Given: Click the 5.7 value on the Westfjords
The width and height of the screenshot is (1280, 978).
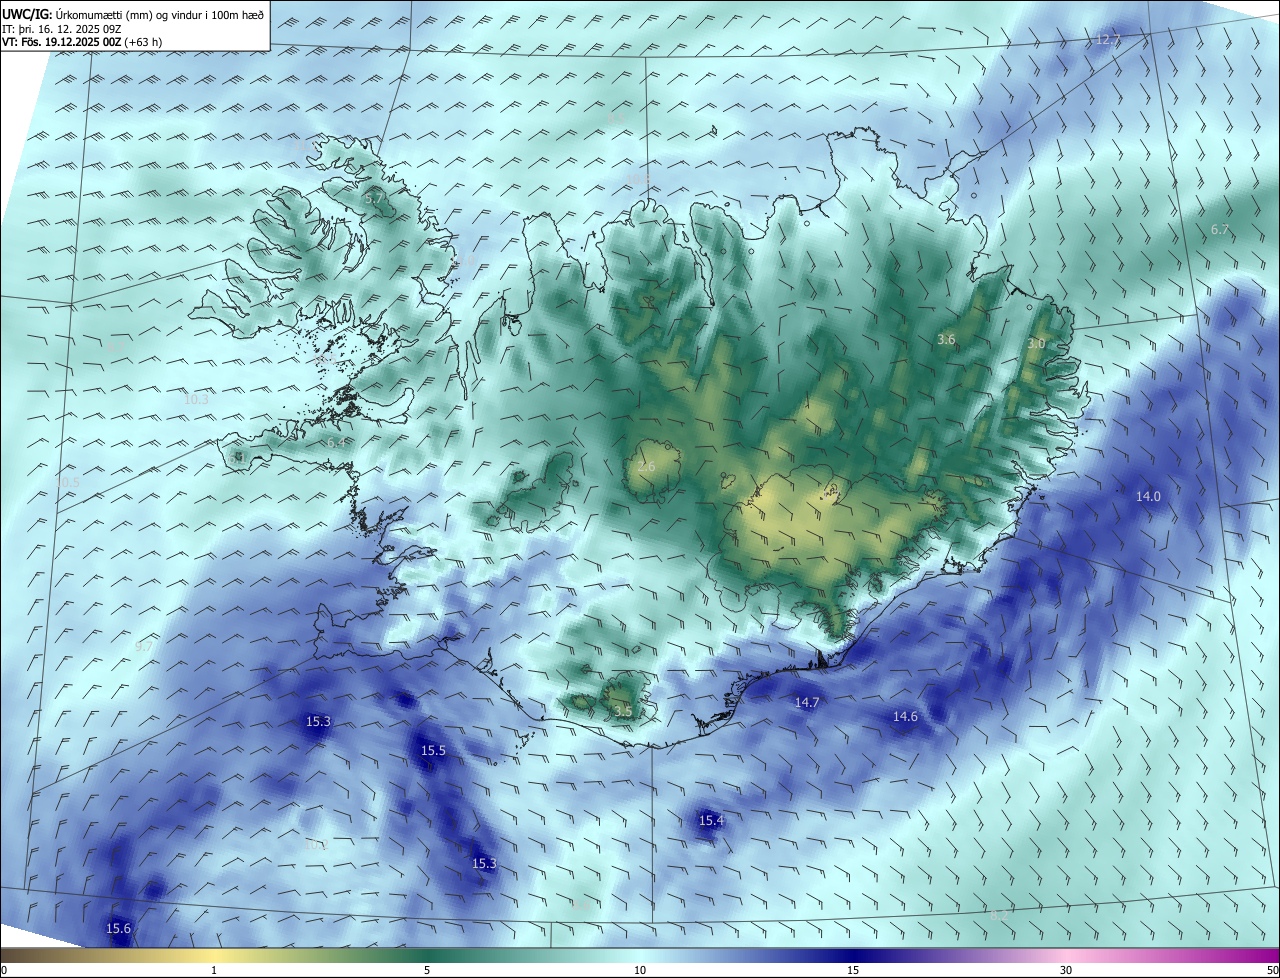Looking at the screenshot, I should (374, 199).
